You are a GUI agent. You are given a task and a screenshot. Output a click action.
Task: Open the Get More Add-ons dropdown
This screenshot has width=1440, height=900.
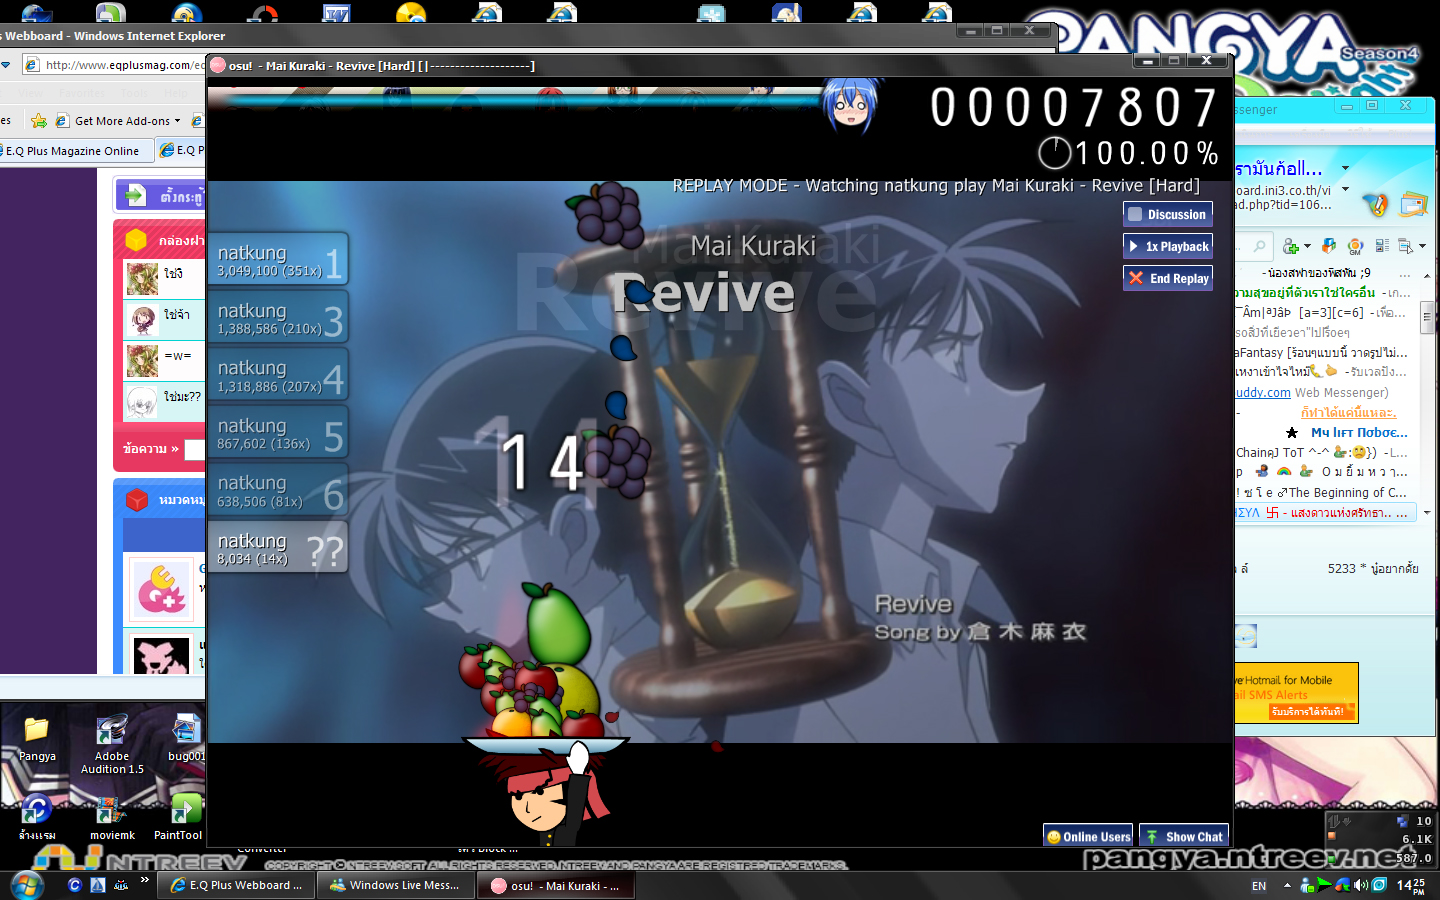pos(120,121)
